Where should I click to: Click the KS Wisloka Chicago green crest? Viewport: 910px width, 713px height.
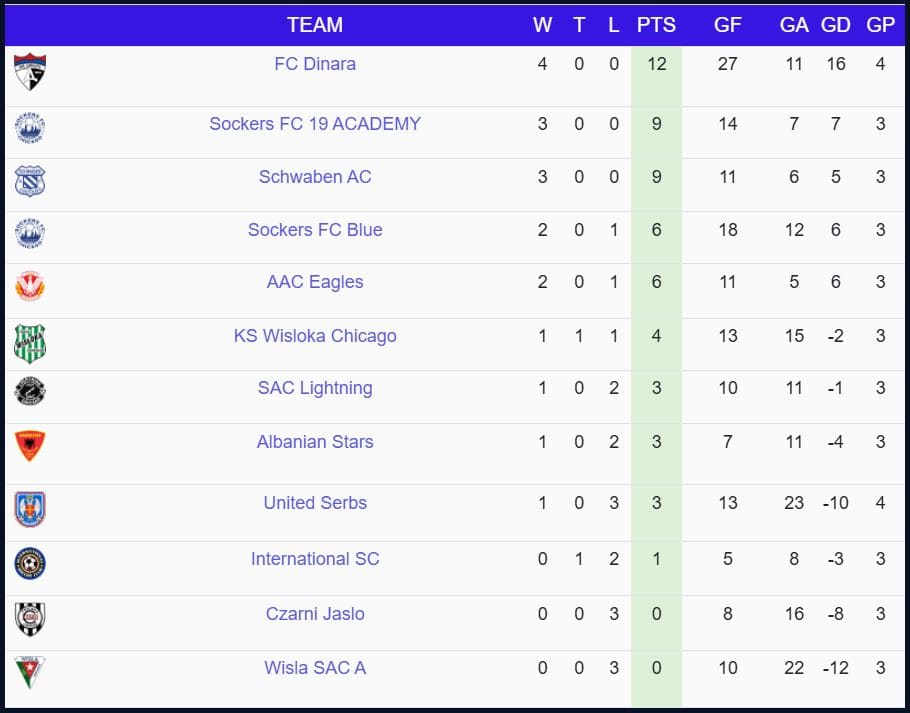pos(30,342)
